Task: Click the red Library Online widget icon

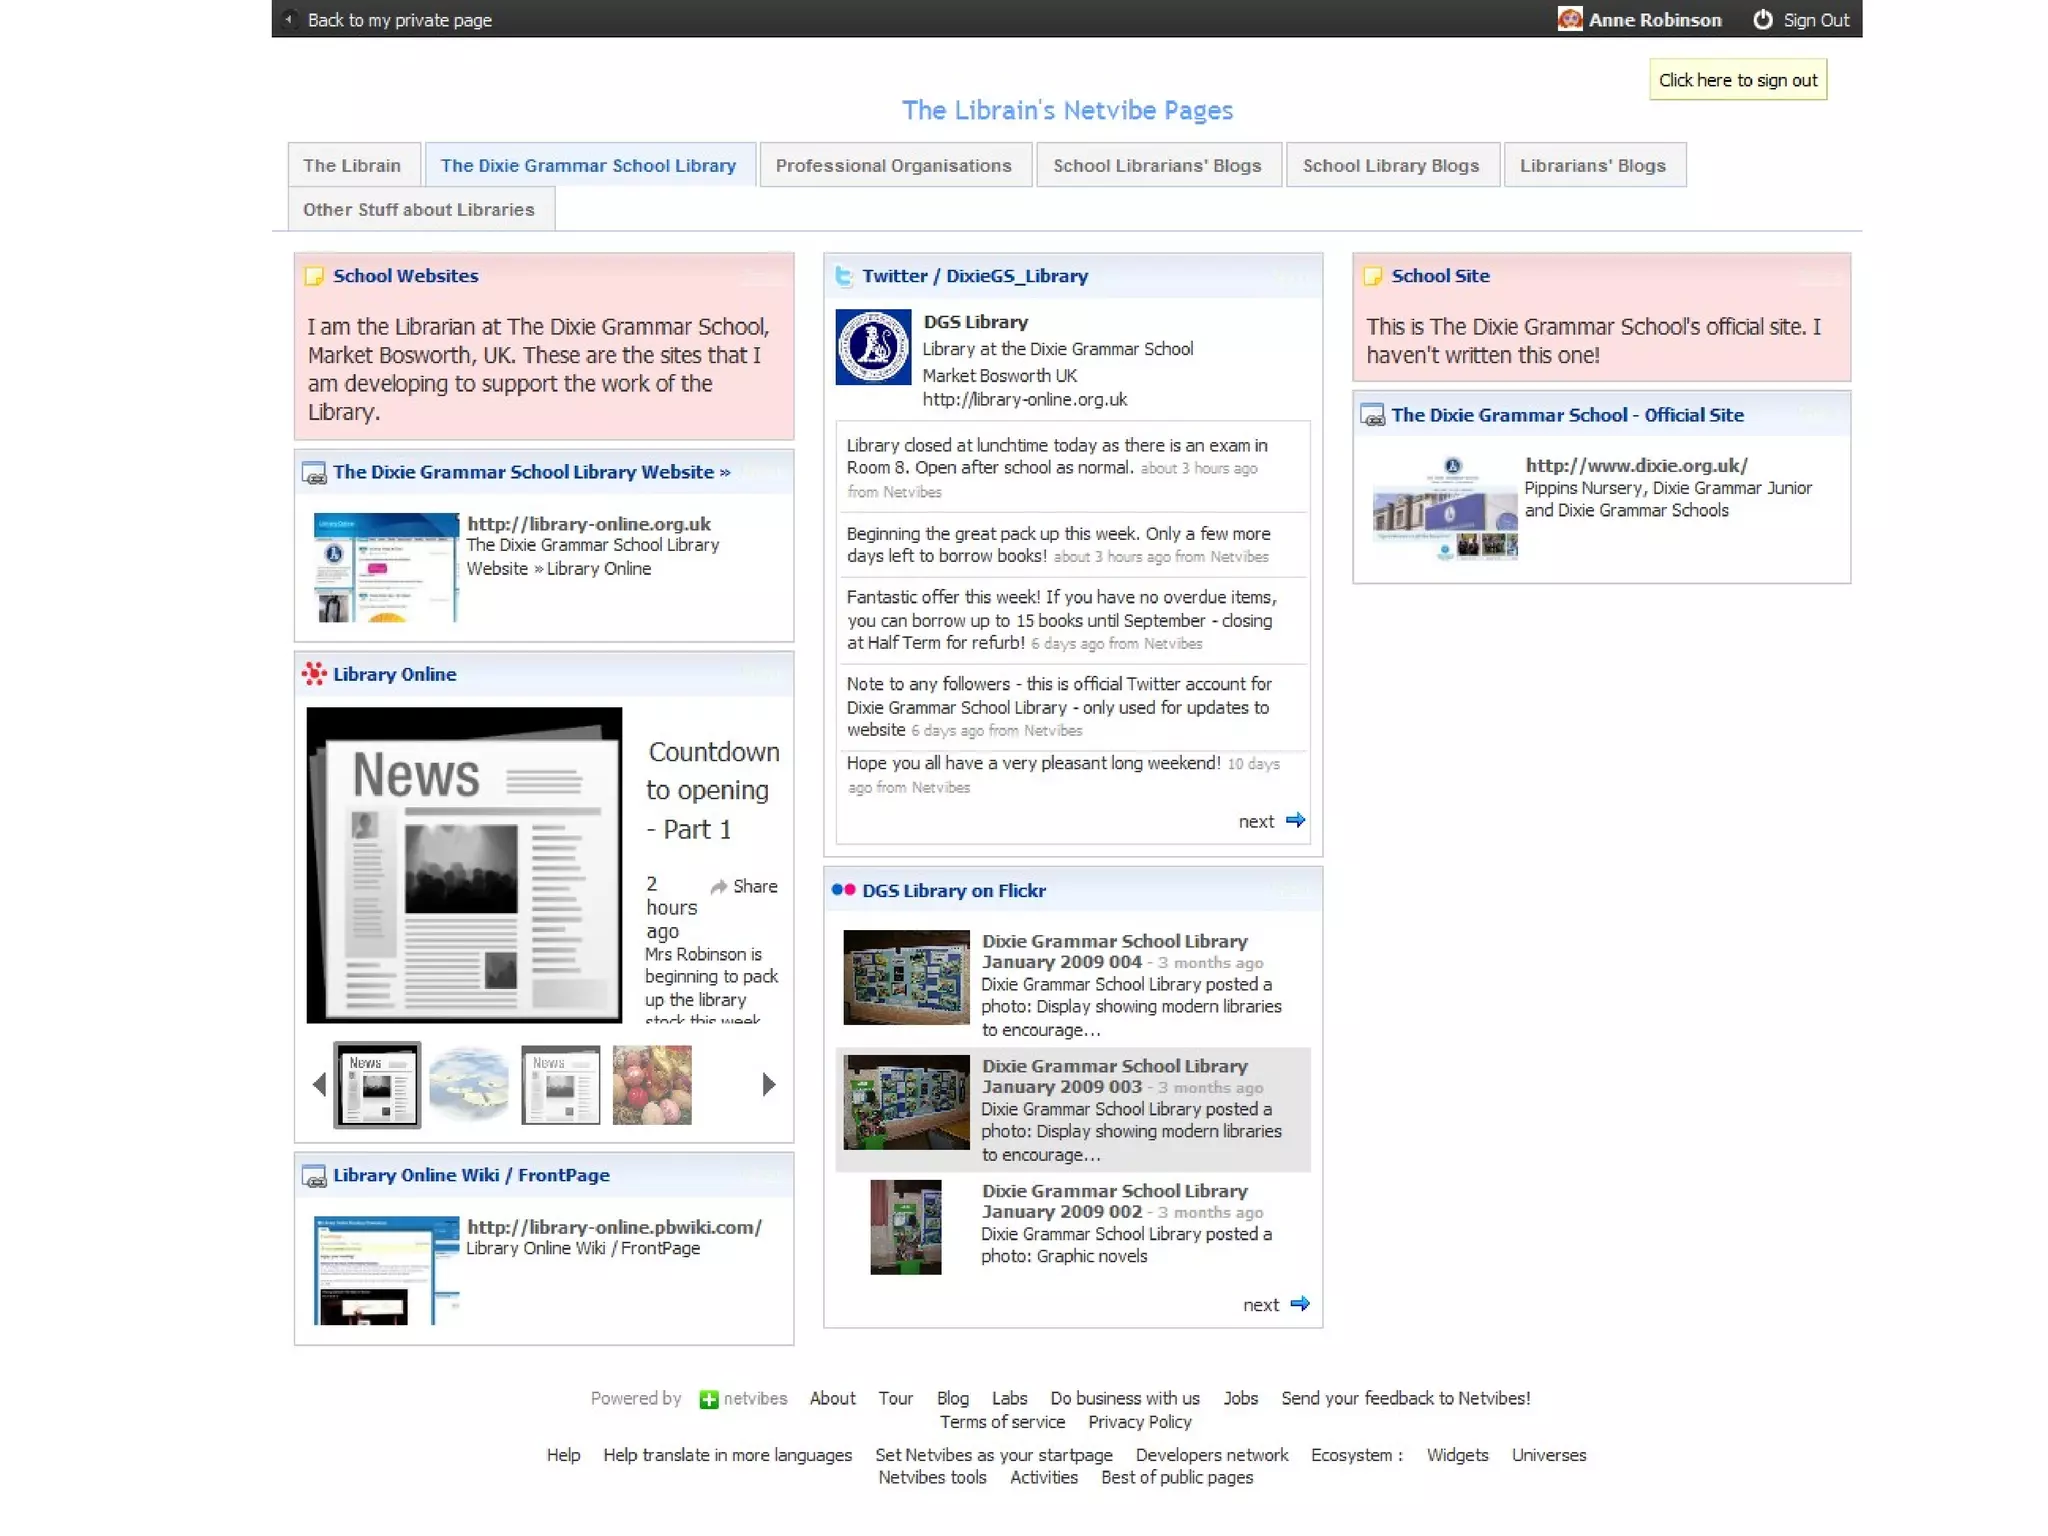Action: coord(314,674)
